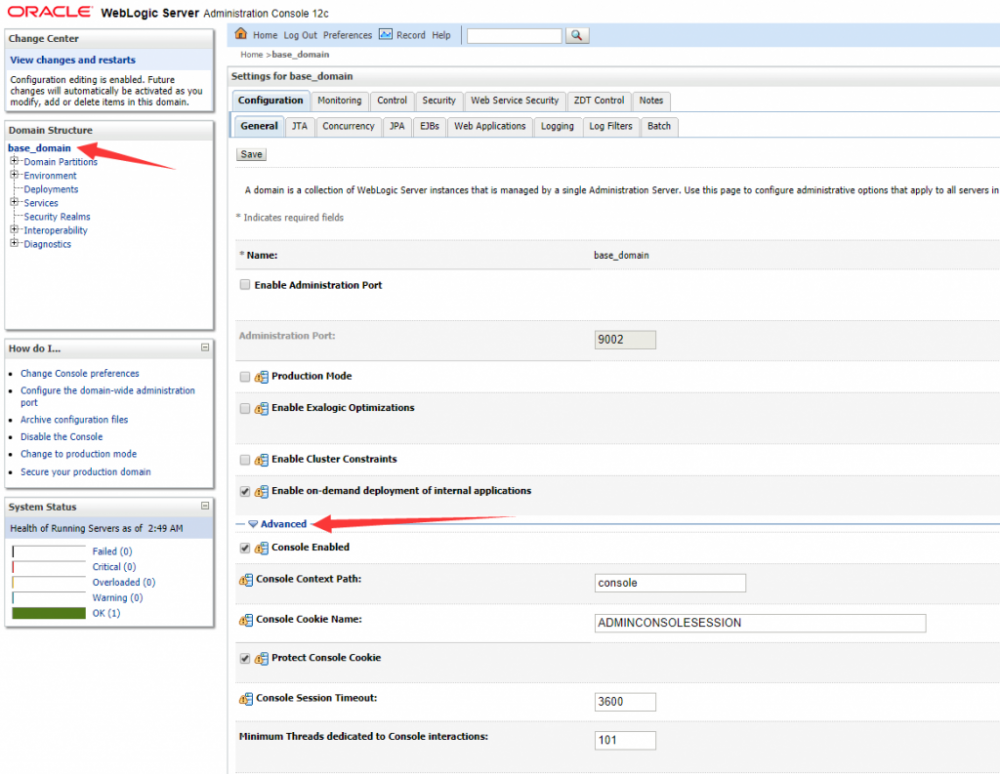The width and height of the screenshot is (1000, 774).
Task: Click OK (1) health link
Action: 106,613
